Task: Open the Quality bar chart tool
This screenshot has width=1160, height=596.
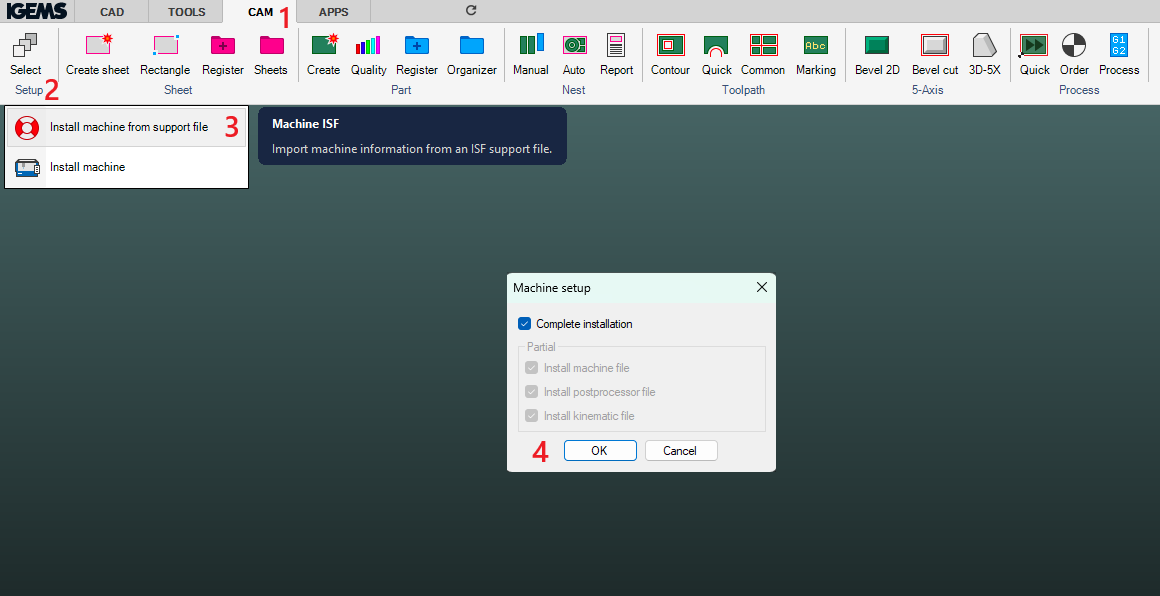Action: 368,46
